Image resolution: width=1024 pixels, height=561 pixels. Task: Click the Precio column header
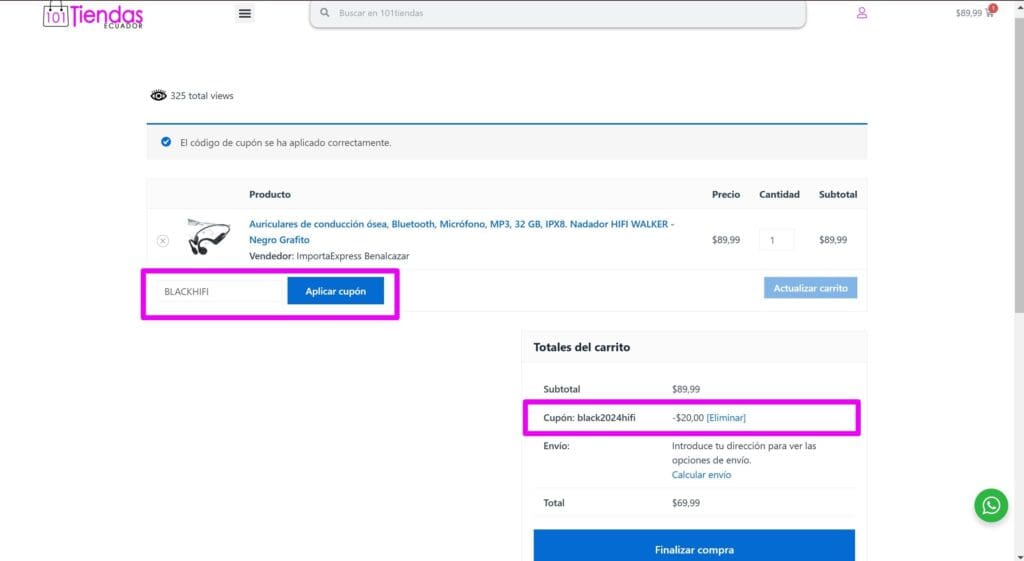(726, 194)
